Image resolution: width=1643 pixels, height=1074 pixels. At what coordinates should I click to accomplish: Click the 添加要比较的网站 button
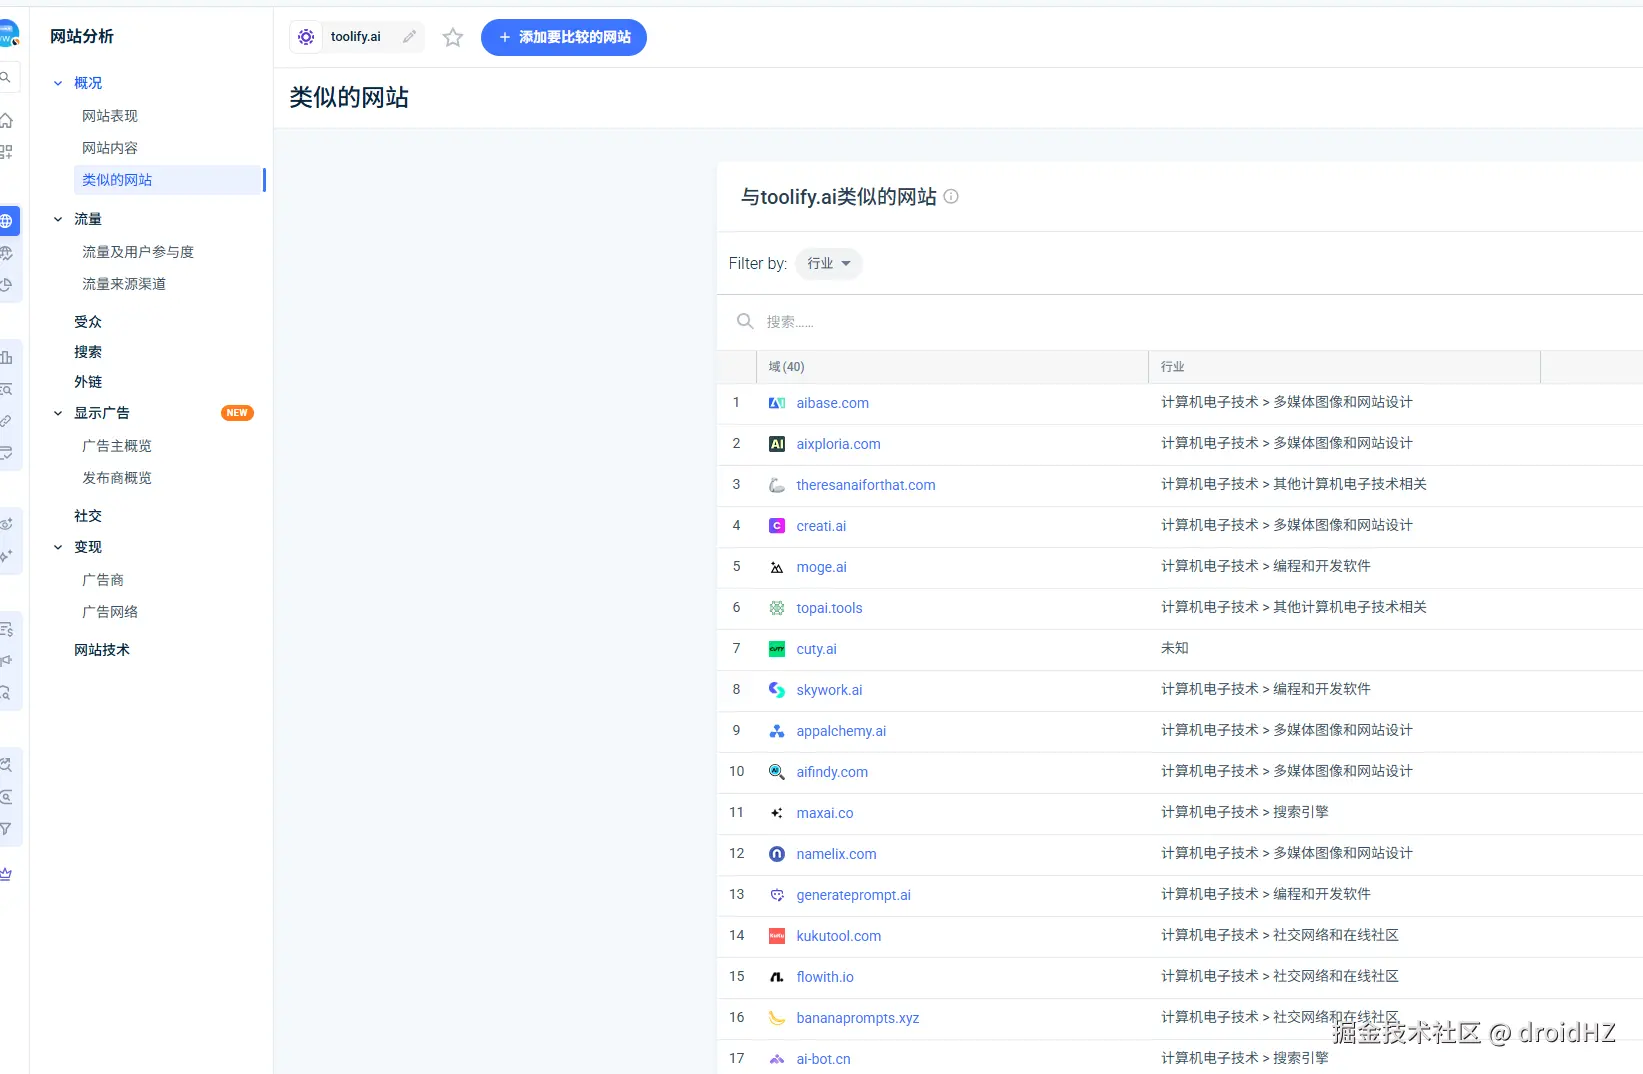564,37
